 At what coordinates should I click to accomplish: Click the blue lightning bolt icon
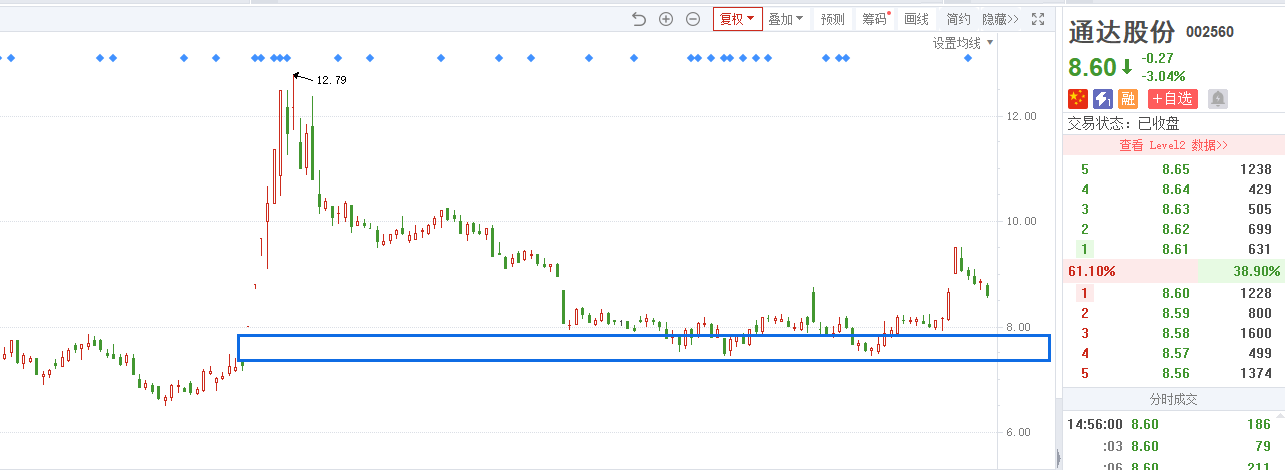[x=1103, y=98]
